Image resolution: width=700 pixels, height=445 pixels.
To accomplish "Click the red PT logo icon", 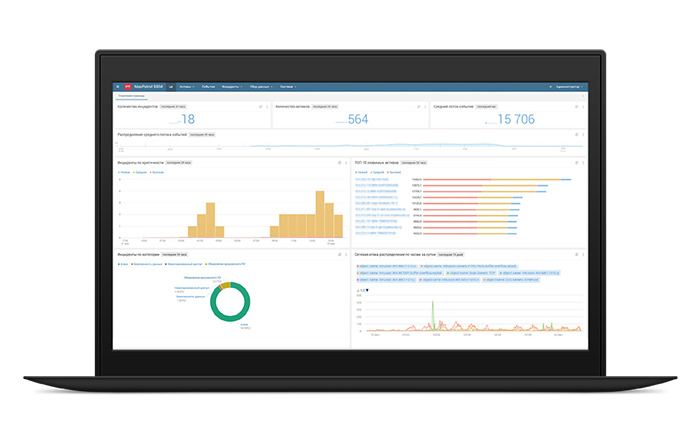I will [x=128, y=87].
